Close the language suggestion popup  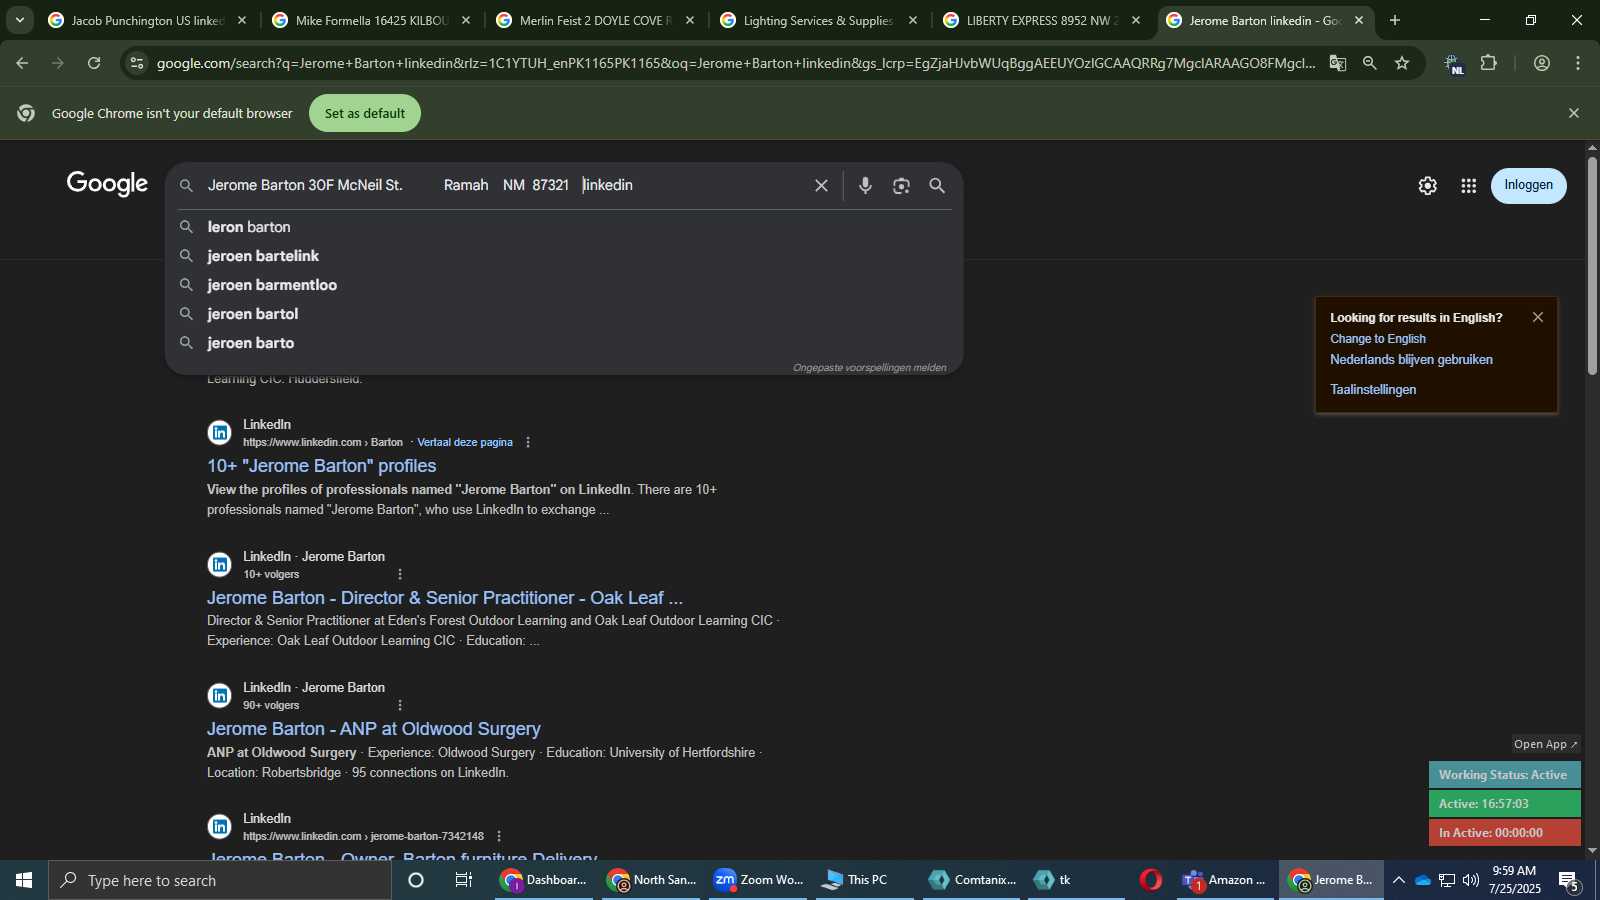pyautogui.click(x=1538, y=317)
